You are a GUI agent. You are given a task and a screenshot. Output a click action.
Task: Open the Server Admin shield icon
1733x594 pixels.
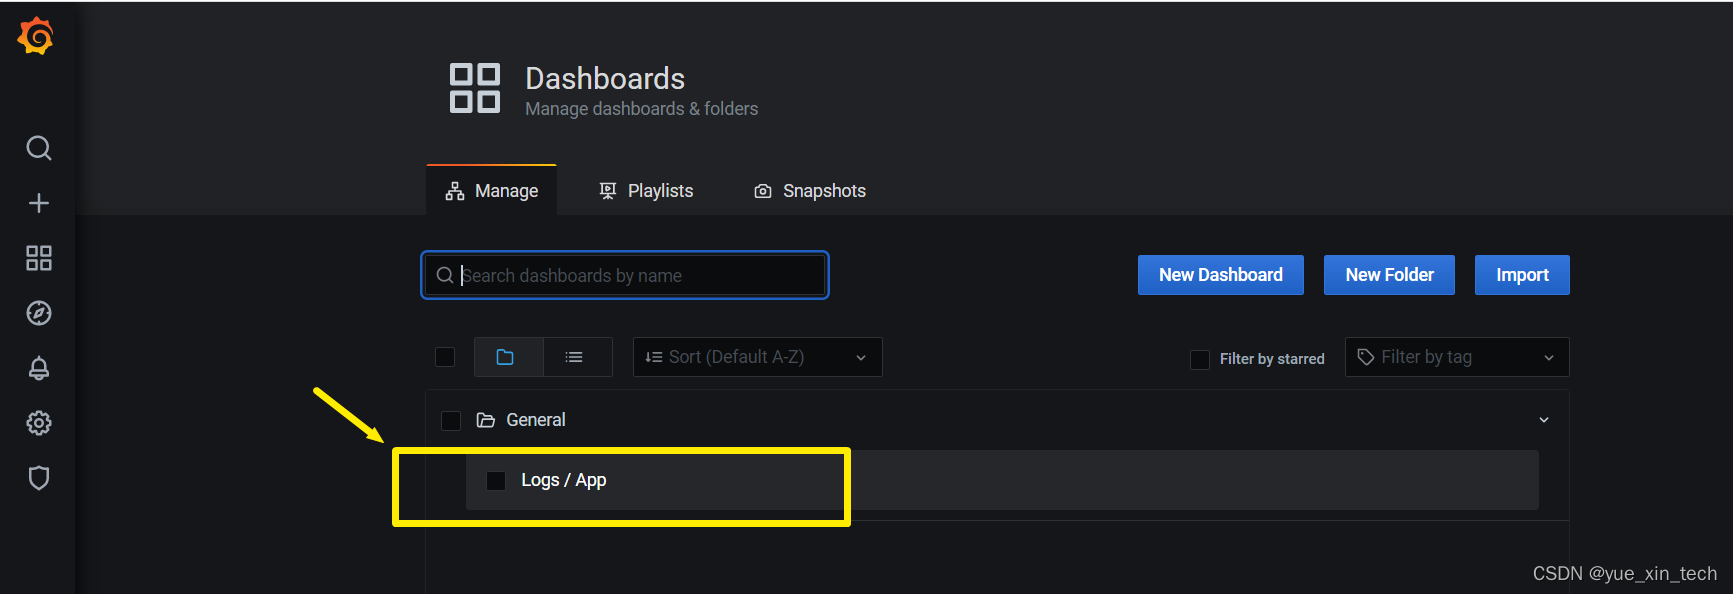39,478
